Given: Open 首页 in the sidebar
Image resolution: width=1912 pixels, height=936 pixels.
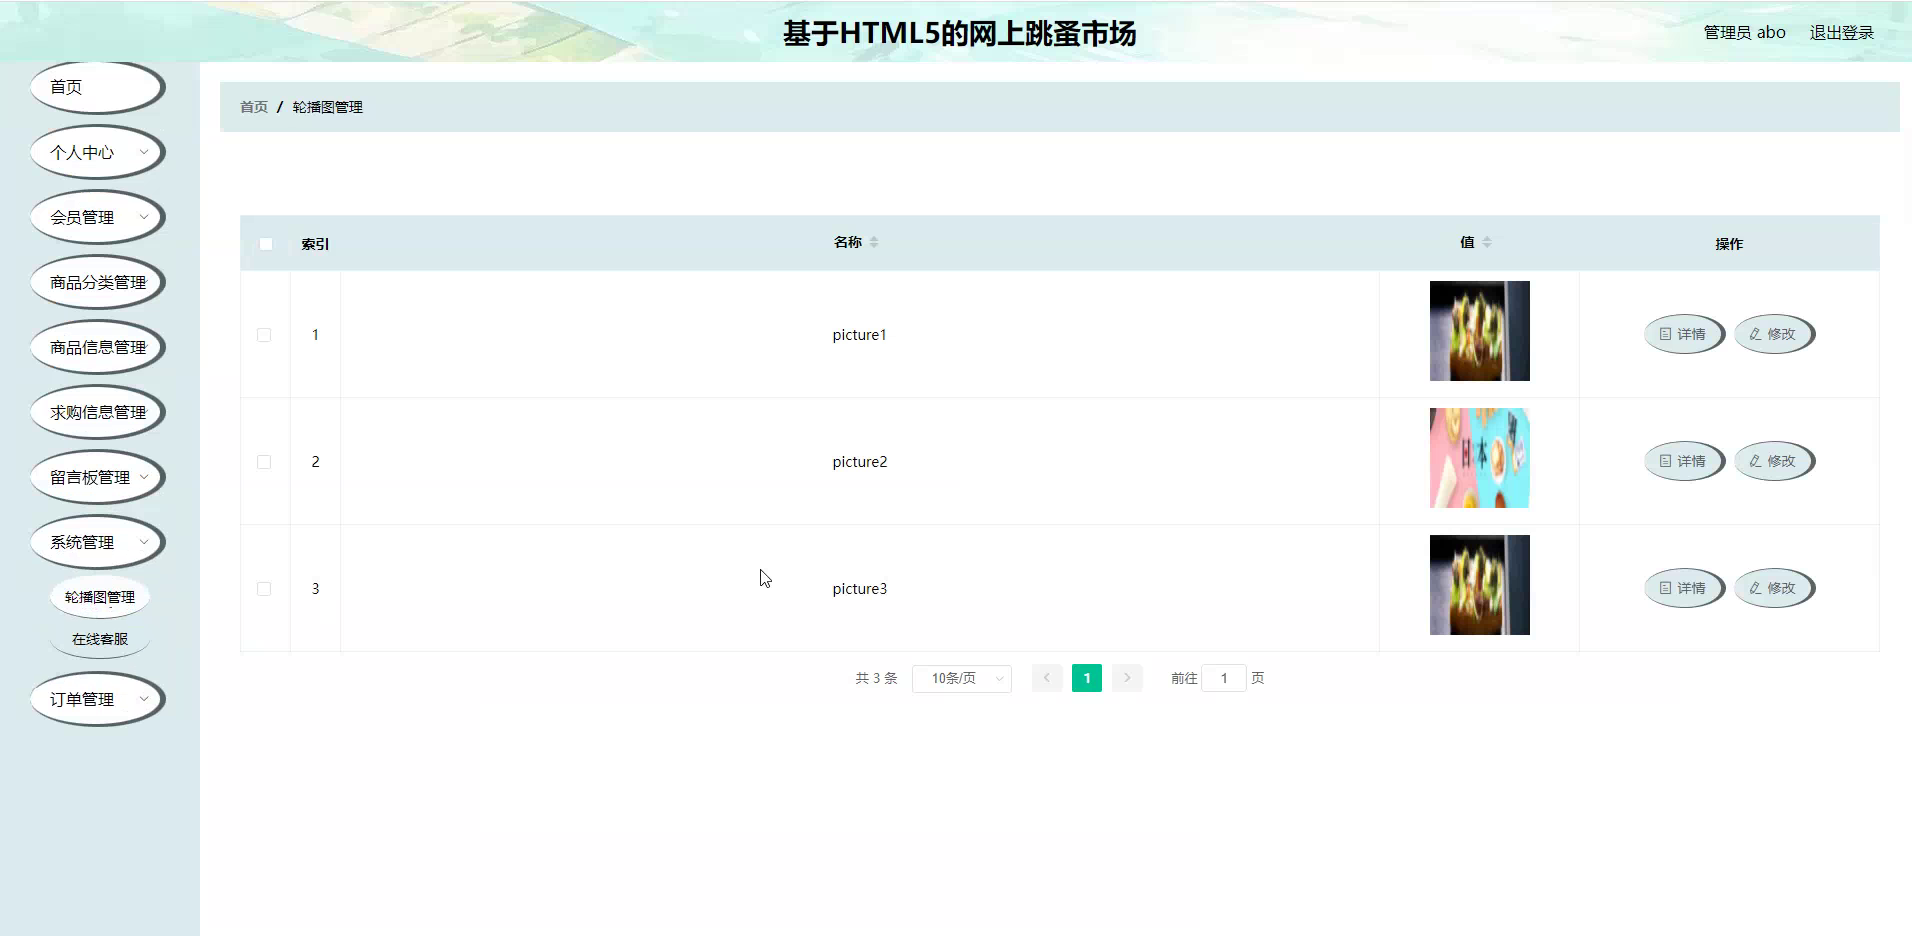Looking at the screenshot, I should tap(97, 87).
